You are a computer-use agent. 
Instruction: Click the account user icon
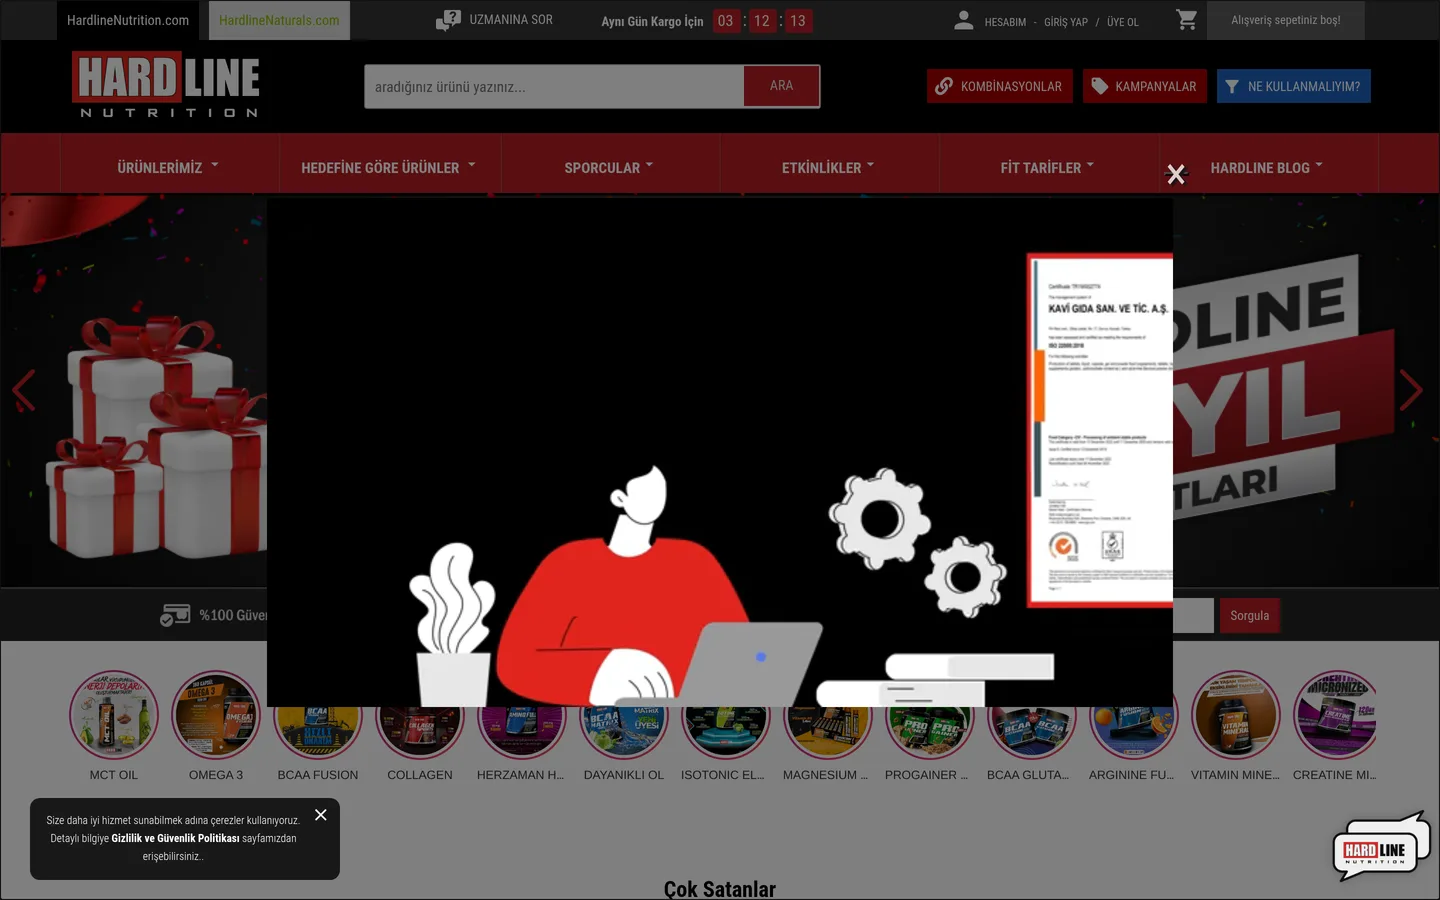coord(964,20)
